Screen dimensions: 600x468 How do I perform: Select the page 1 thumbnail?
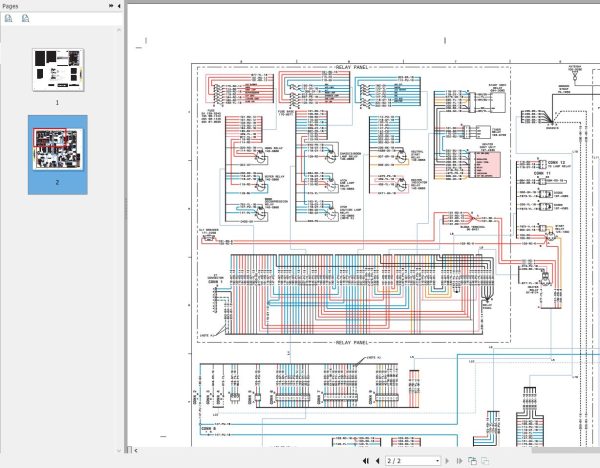58,70
